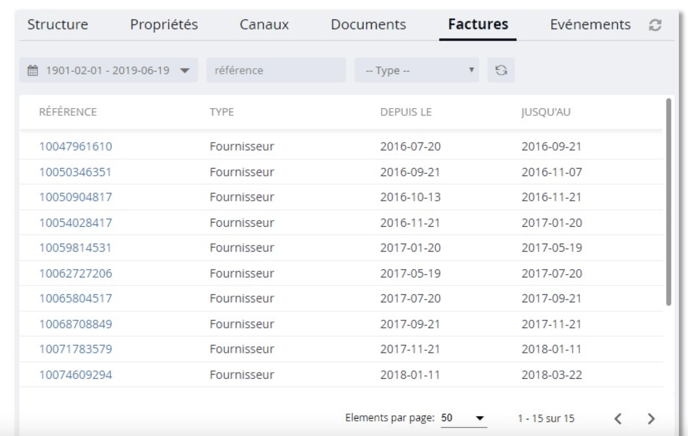
Task: Switch to the Canaux tab
Action: point(264,25)
